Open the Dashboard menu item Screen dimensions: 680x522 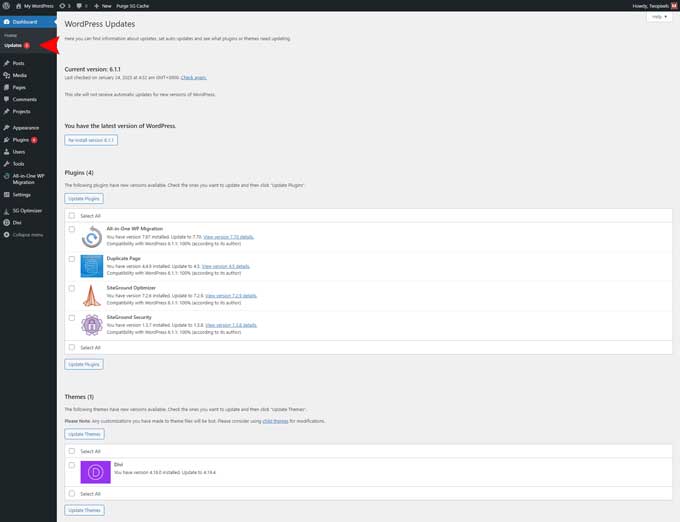point(28,22)
